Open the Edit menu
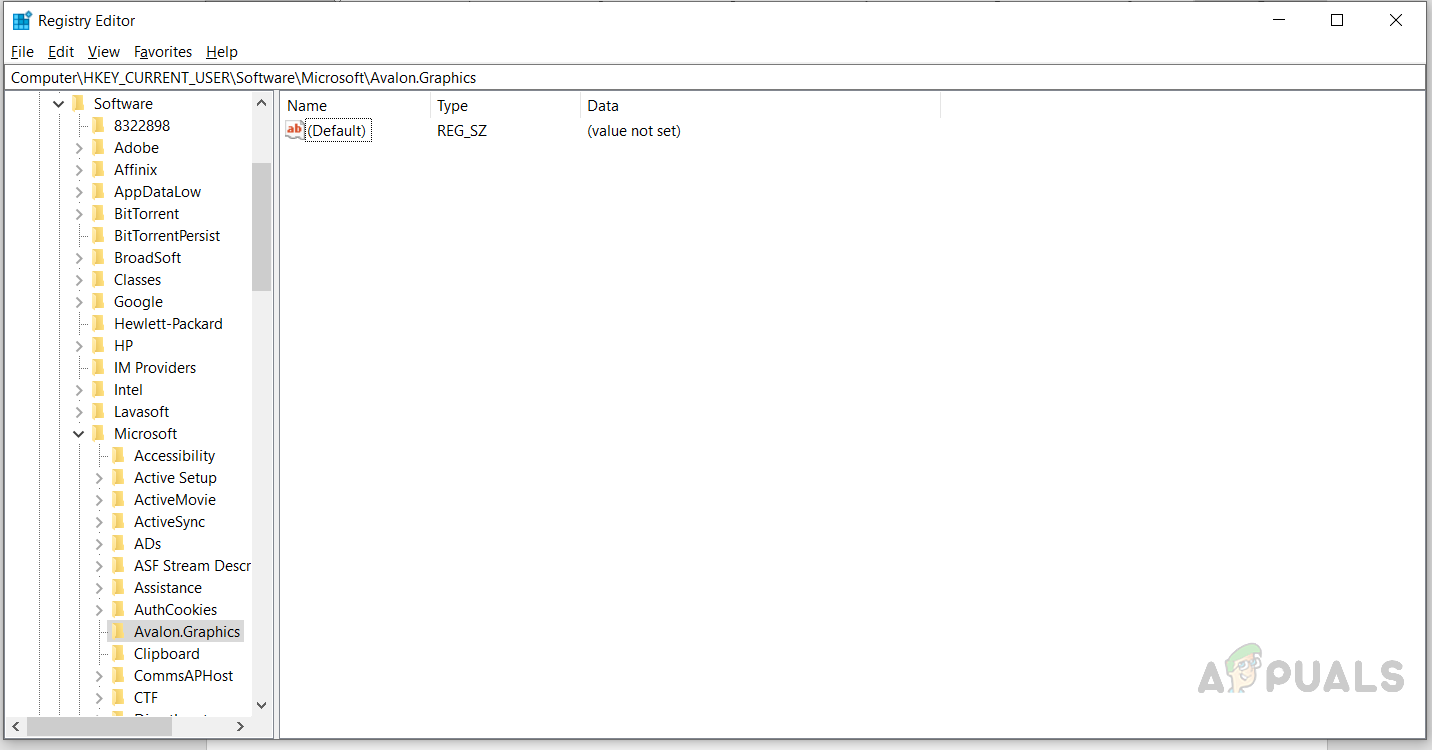1432x750 pixels. [x=61, y=52]
